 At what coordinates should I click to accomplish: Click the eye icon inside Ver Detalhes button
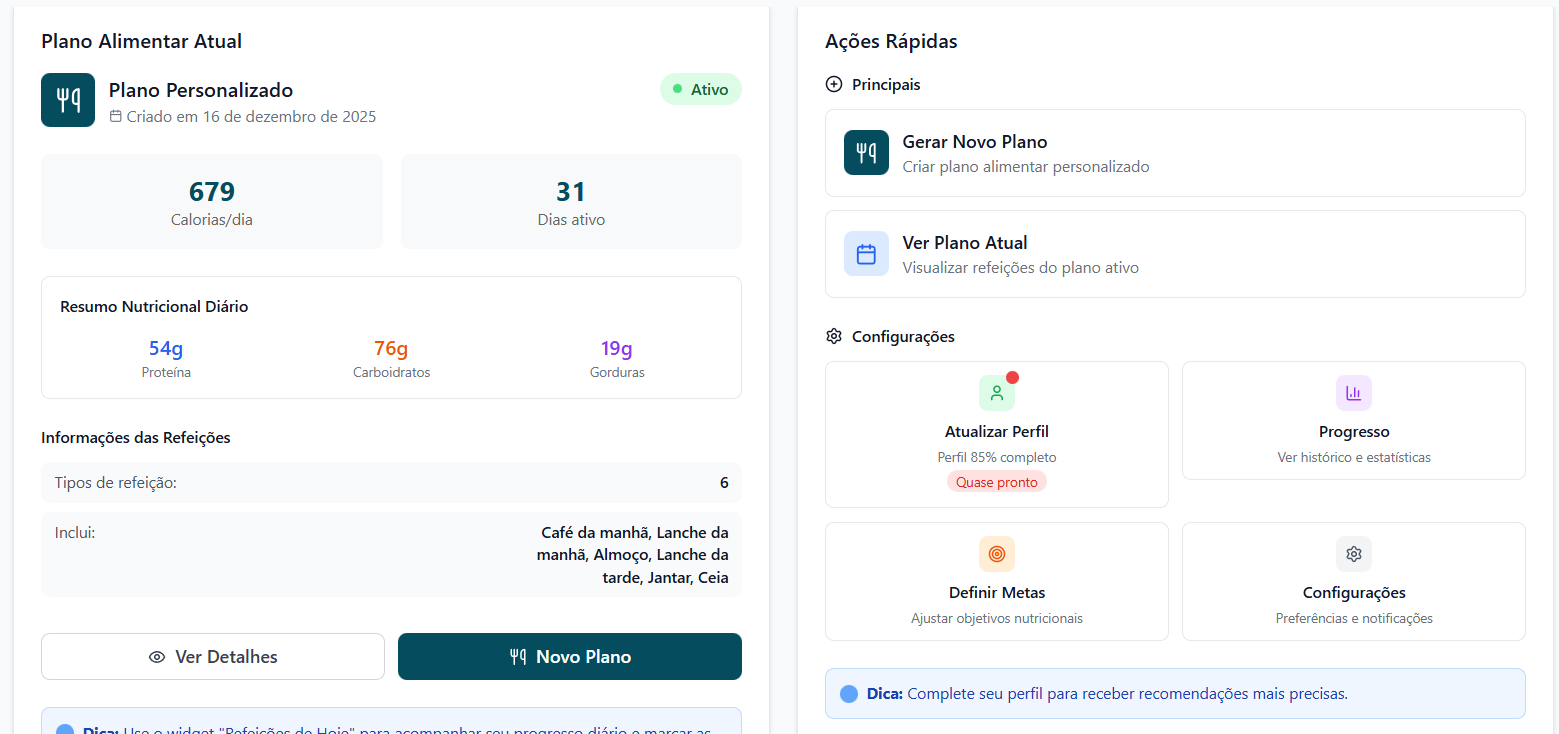[x=158, y=656]
